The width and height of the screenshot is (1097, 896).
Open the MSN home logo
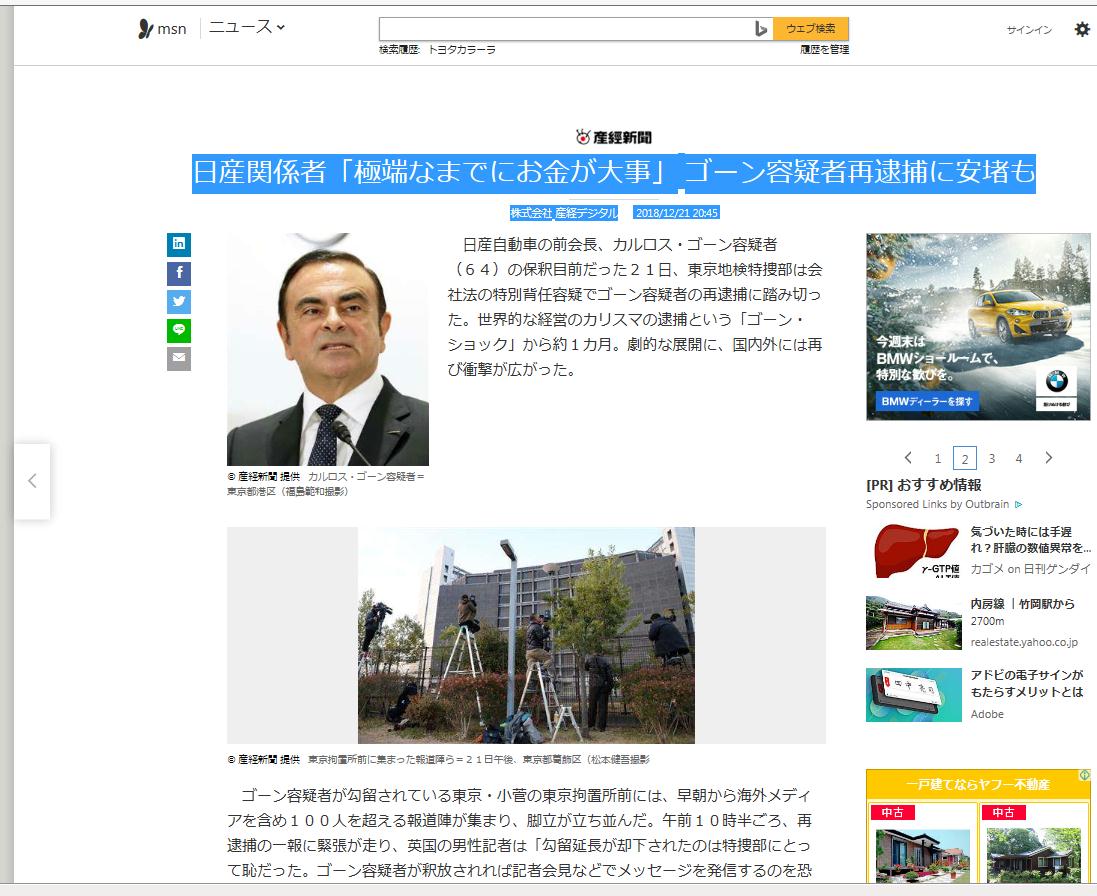pos(162,29)
